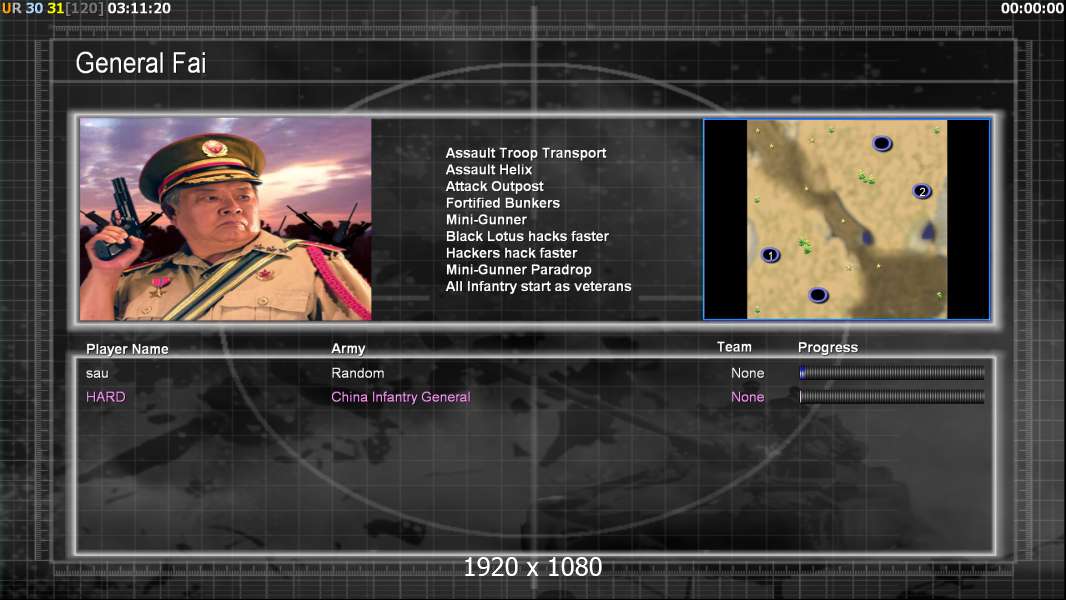
Task: Click 'Hackers hack faster' text
Action: (x=511, y=253)
